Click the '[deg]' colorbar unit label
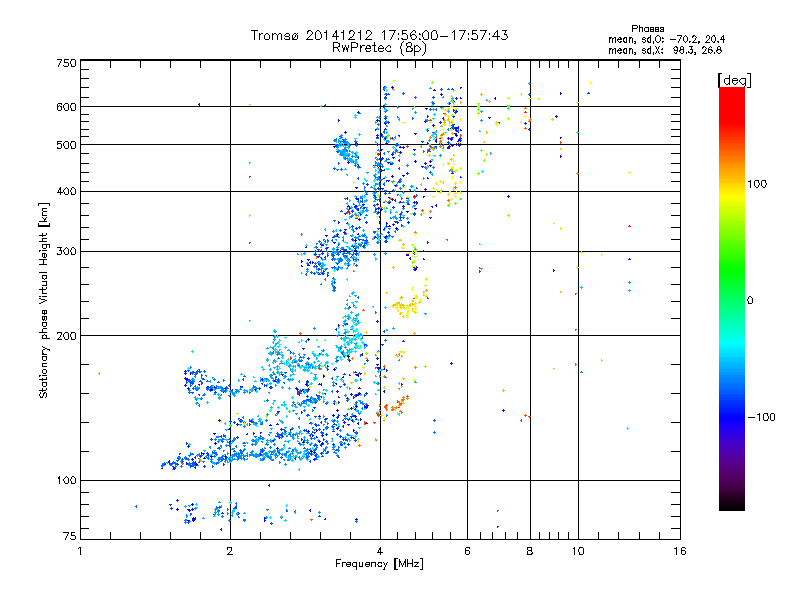The image size is (800, 600). [735, 80]
